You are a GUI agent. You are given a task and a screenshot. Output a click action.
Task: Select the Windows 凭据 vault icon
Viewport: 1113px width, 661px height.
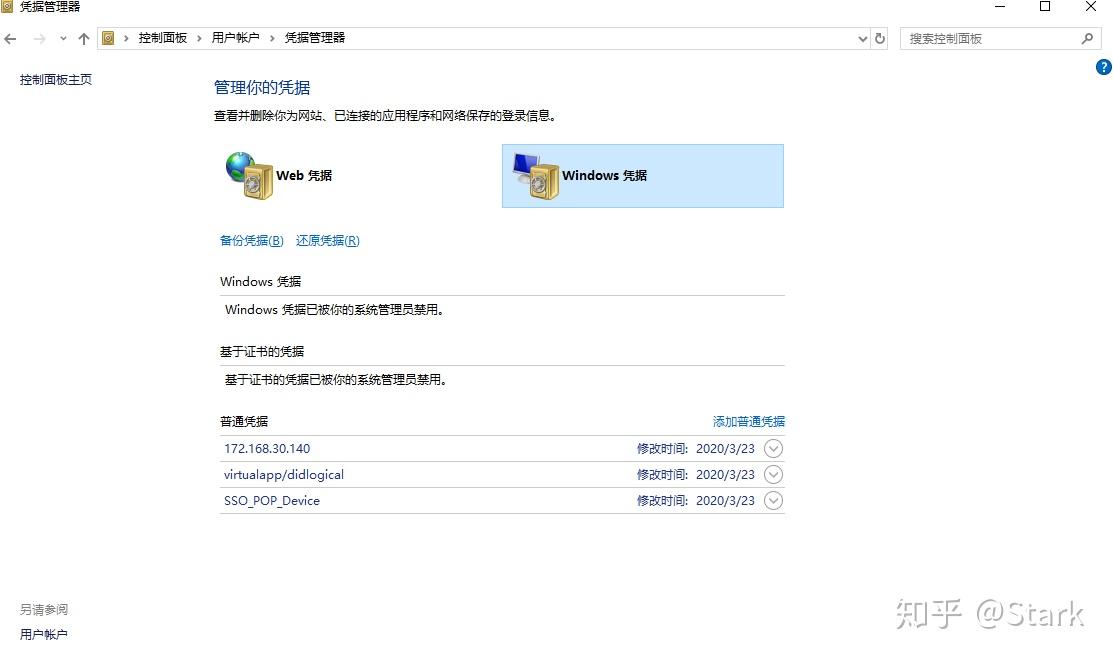point(536,176)
